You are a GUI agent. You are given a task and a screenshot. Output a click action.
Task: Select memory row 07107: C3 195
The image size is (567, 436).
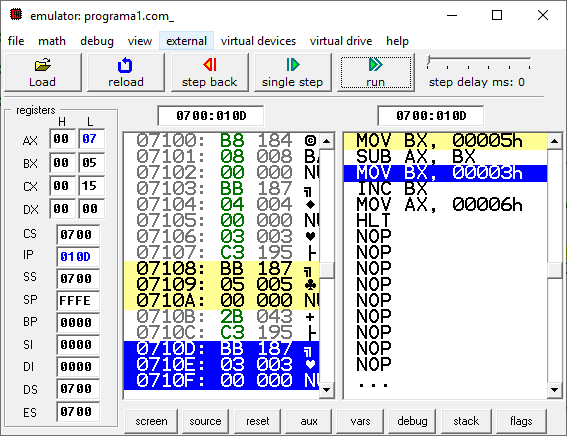click(221, 252)
